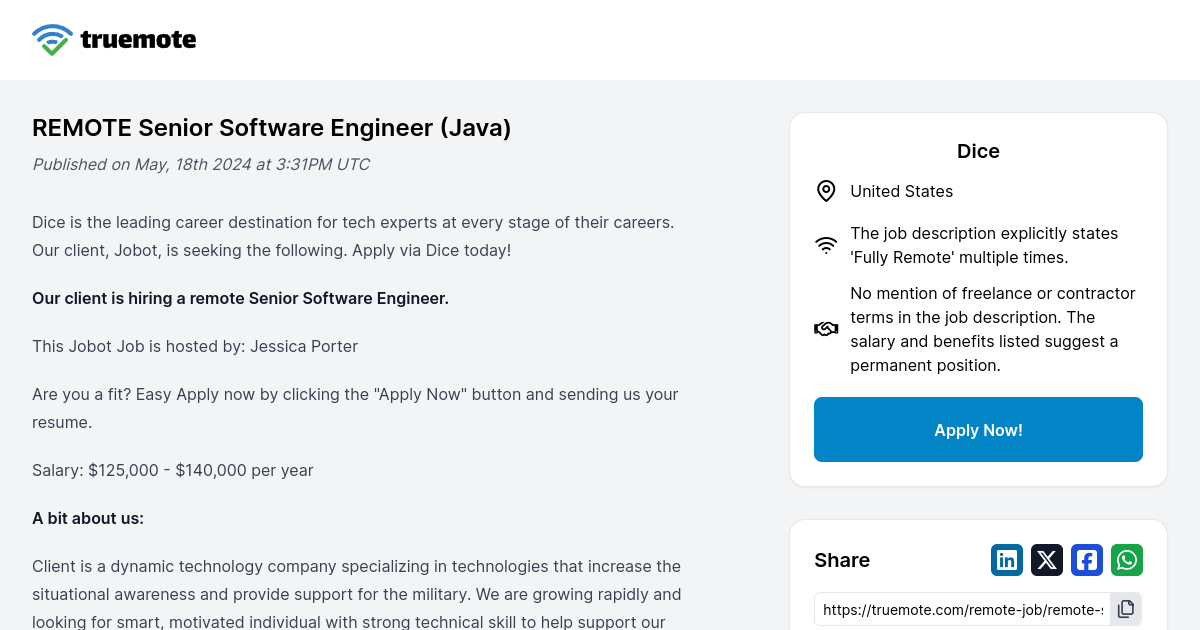This screenshot has width=1200, height=630.
Task: Click the REMOTE Senior Software Engineer title
Action: pos(272,128)
